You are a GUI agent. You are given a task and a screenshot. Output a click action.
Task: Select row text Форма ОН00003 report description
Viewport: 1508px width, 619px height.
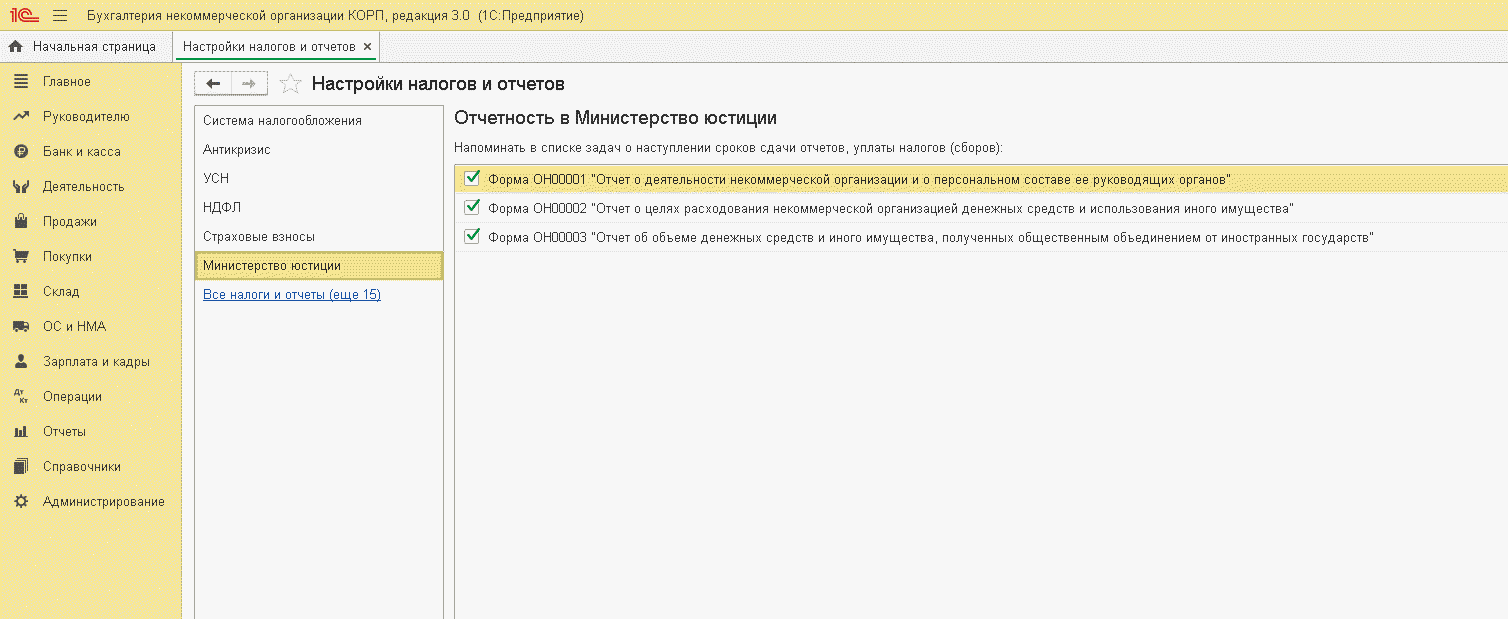[x=931, y=237]
